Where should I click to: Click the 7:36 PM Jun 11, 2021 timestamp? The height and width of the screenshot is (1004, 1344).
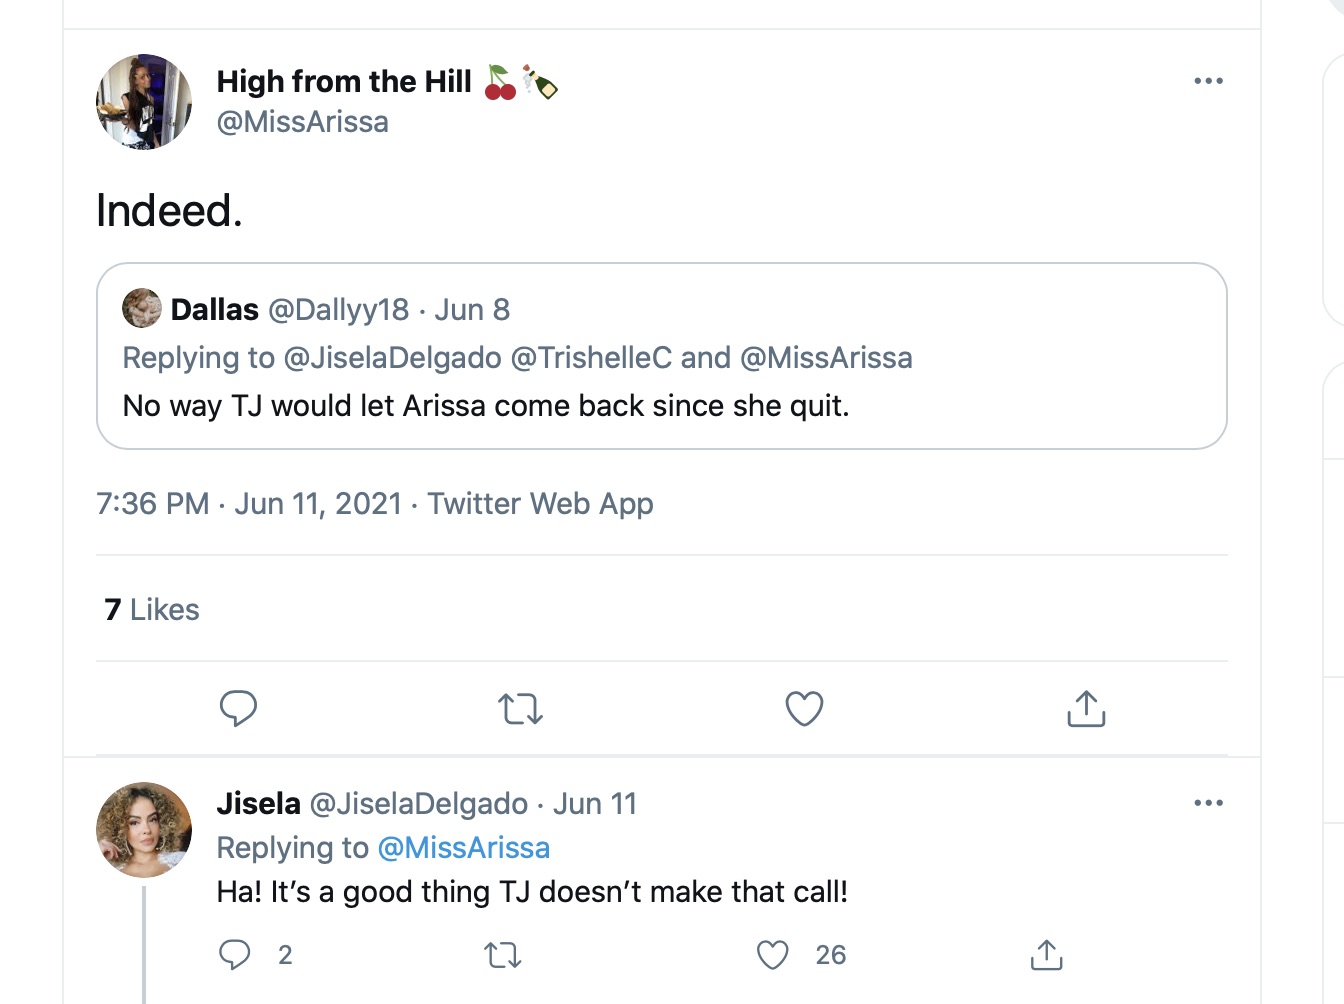pyautogui.click(x=249, y=503)
